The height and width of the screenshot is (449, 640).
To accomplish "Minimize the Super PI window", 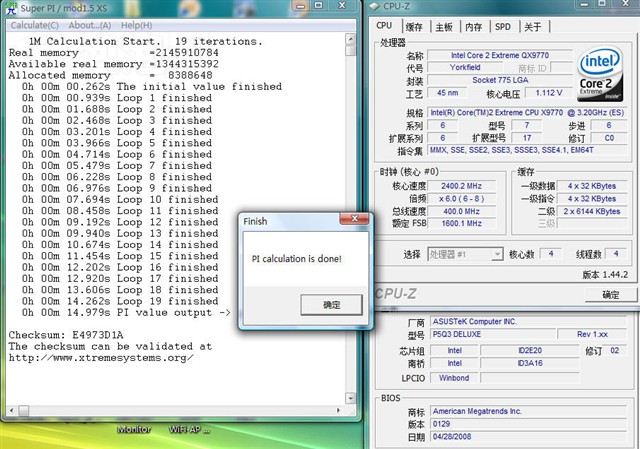I will pyautogui.click(x=301, y=6).
